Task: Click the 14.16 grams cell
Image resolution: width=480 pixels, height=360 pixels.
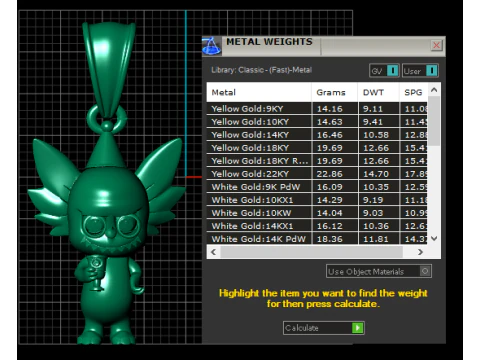Action: tap(335, 109)
